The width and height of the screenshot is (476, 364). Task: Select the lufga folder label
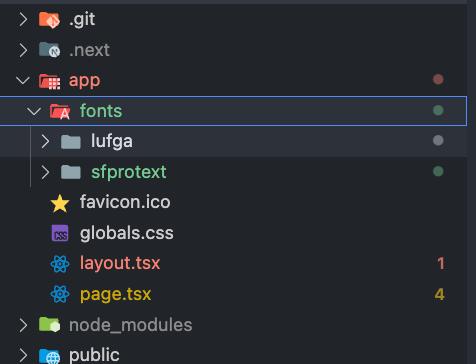pos(112,142)
